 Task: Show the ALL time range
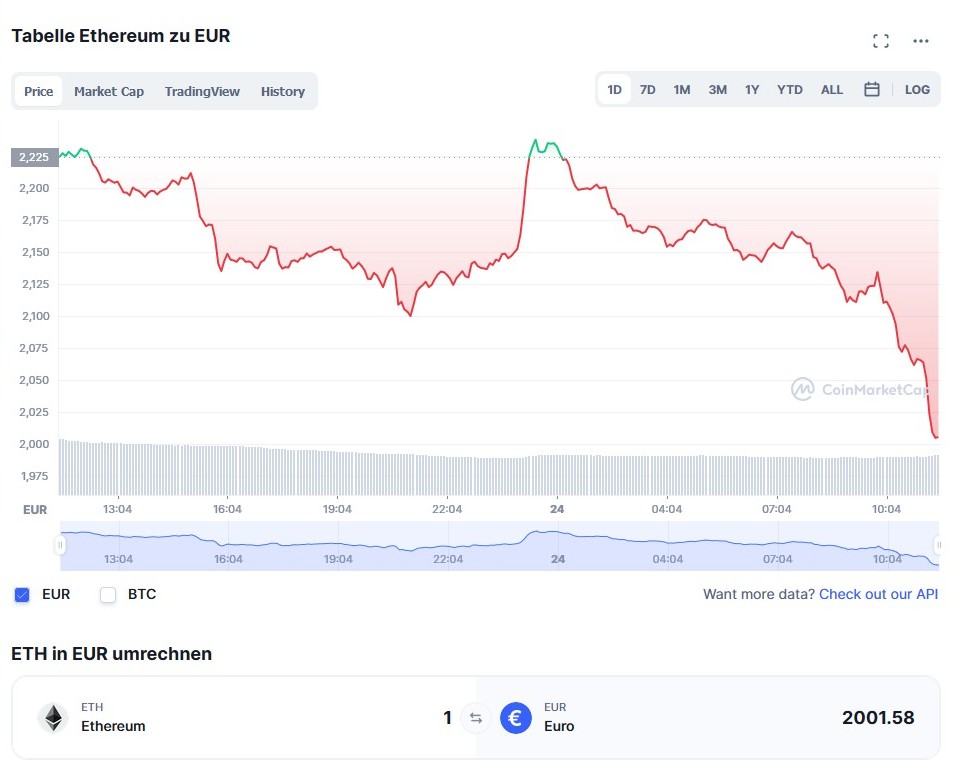click(x=832, y=90)
